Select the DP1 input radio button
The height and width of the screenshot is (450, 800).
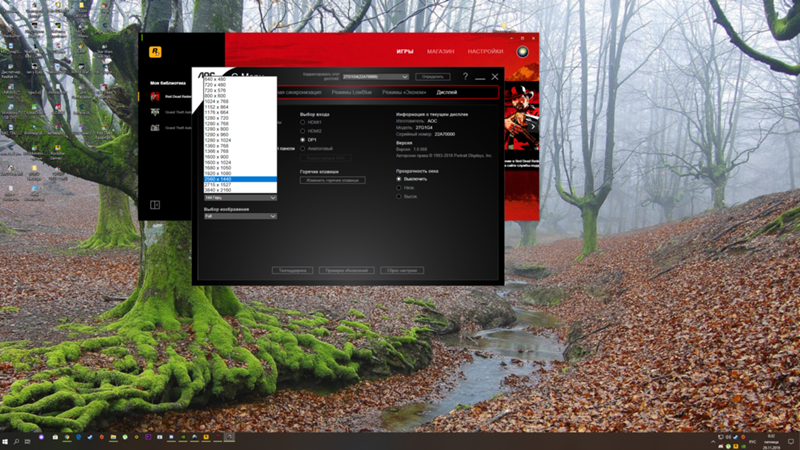[x=303, y=140]
